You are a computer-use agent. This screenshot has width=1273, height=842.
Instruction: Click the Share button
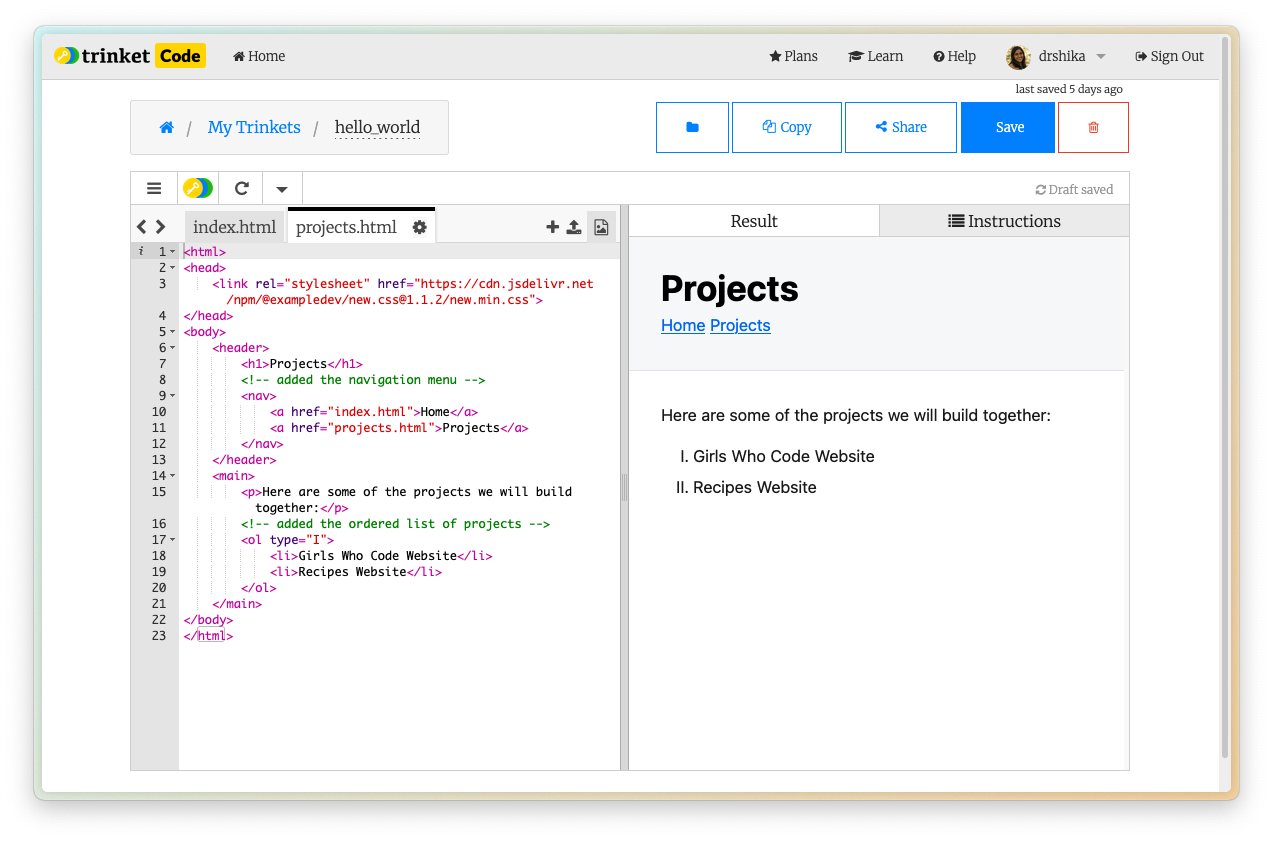900,127
